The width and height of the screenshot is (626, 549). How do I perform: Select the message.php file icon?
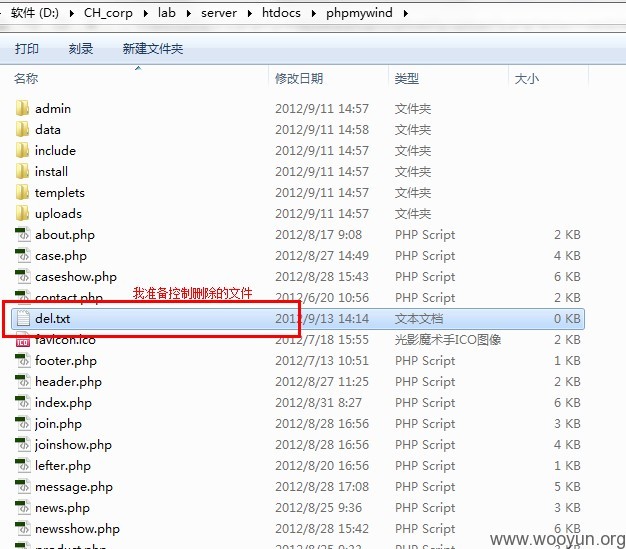(22, 486)
